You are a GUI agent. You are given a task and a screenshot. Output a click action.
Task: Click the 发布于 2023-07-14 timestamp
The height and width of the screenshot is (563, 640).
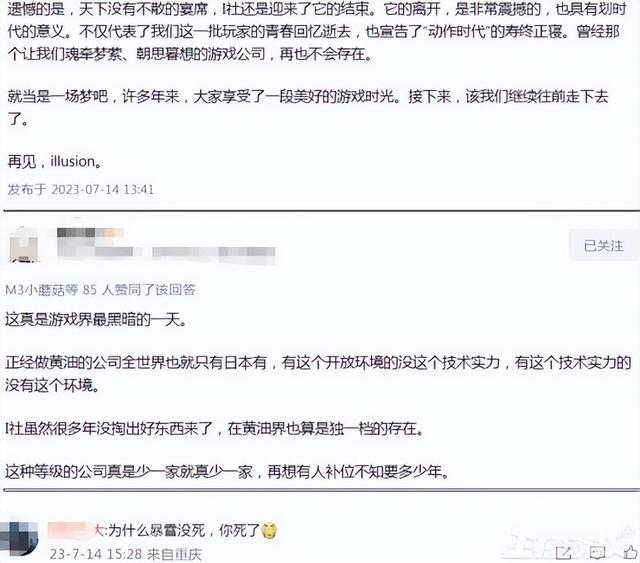point(80,189)
